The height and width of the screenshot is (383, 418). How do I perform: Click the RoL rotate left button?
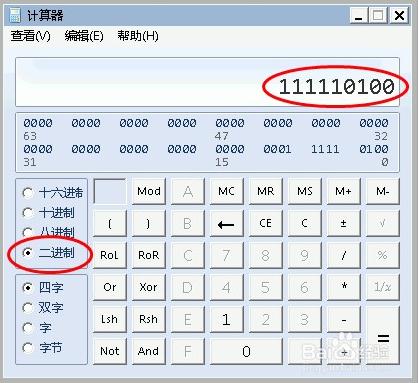(110, 255)
